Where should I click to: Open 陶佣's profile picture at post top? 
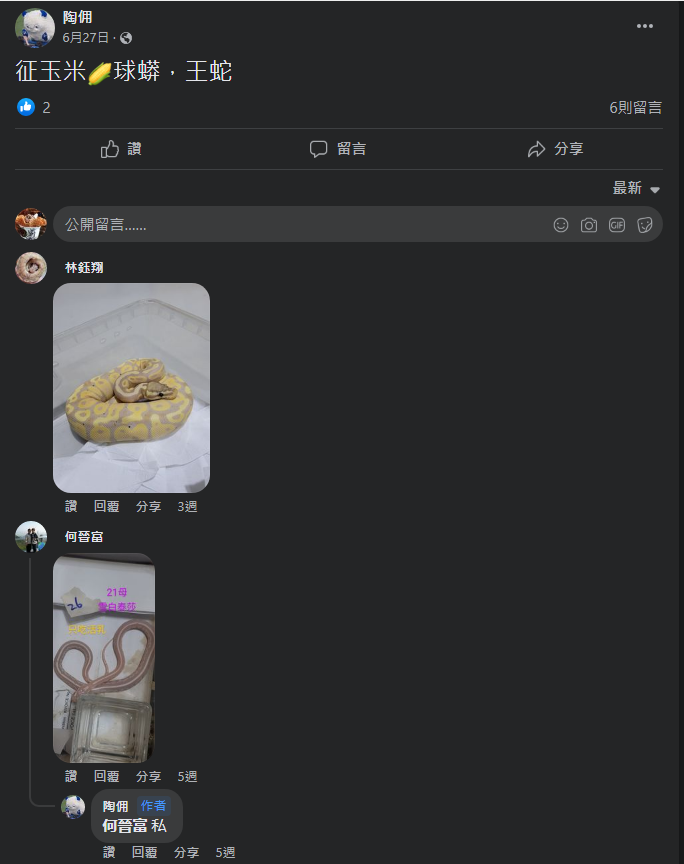[x=35, y=28]
